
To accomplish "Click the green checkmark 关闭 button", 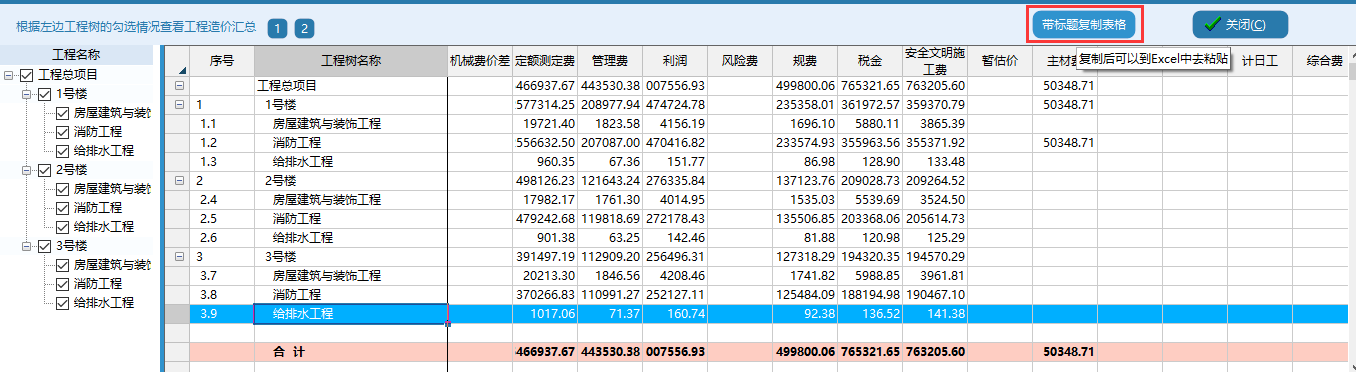I will tap(1240, 25).
